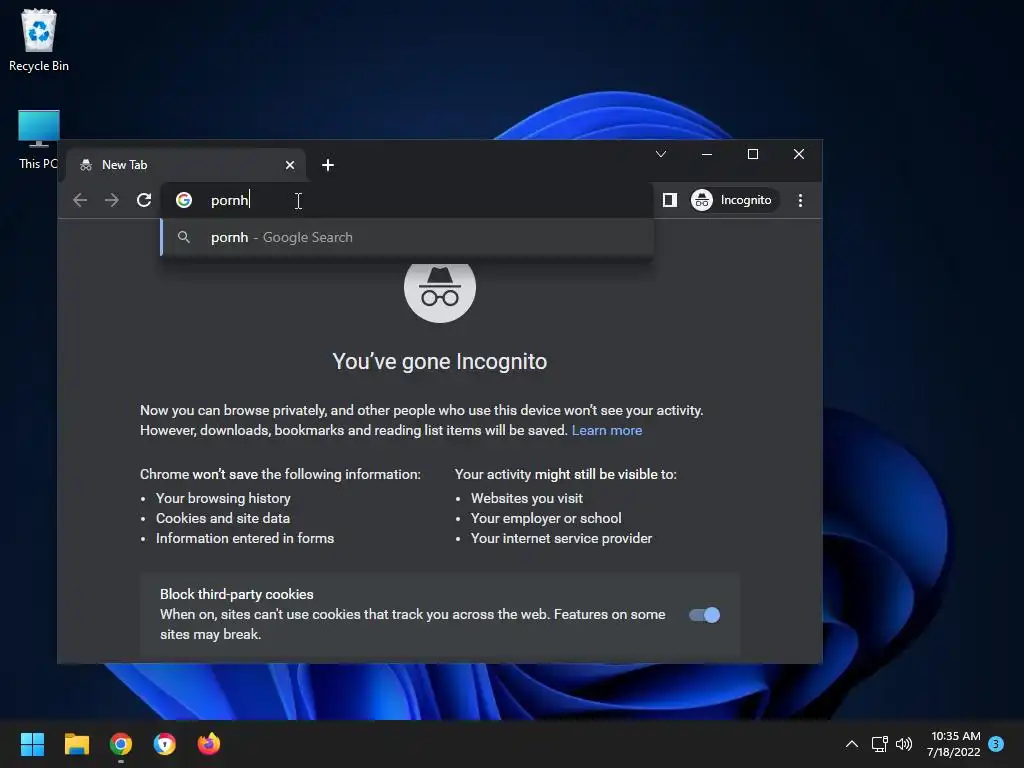Close the Chrome Incognito window
The width and height of the screenshot is (1024, 768).
[799, 154]
